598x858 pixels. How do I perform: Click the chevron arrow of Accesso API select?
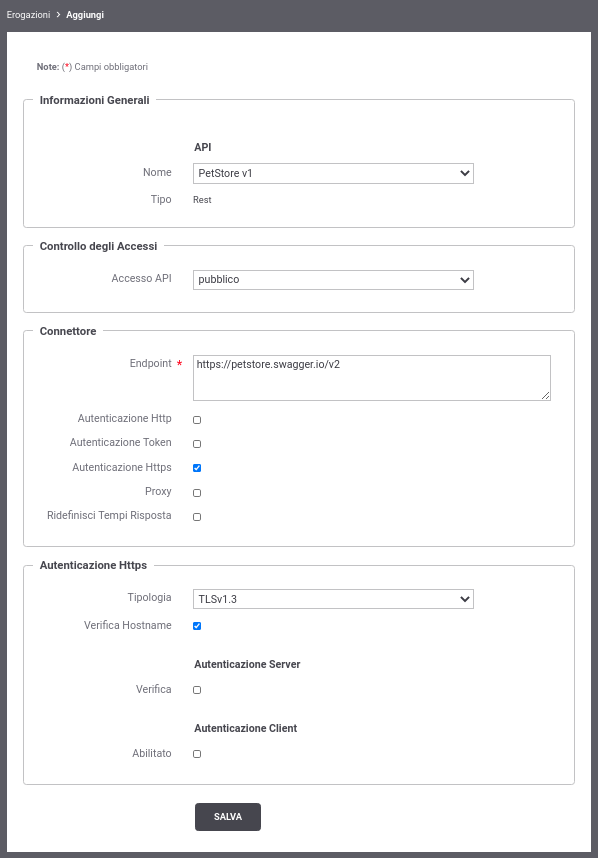click(x=465, y=280)
